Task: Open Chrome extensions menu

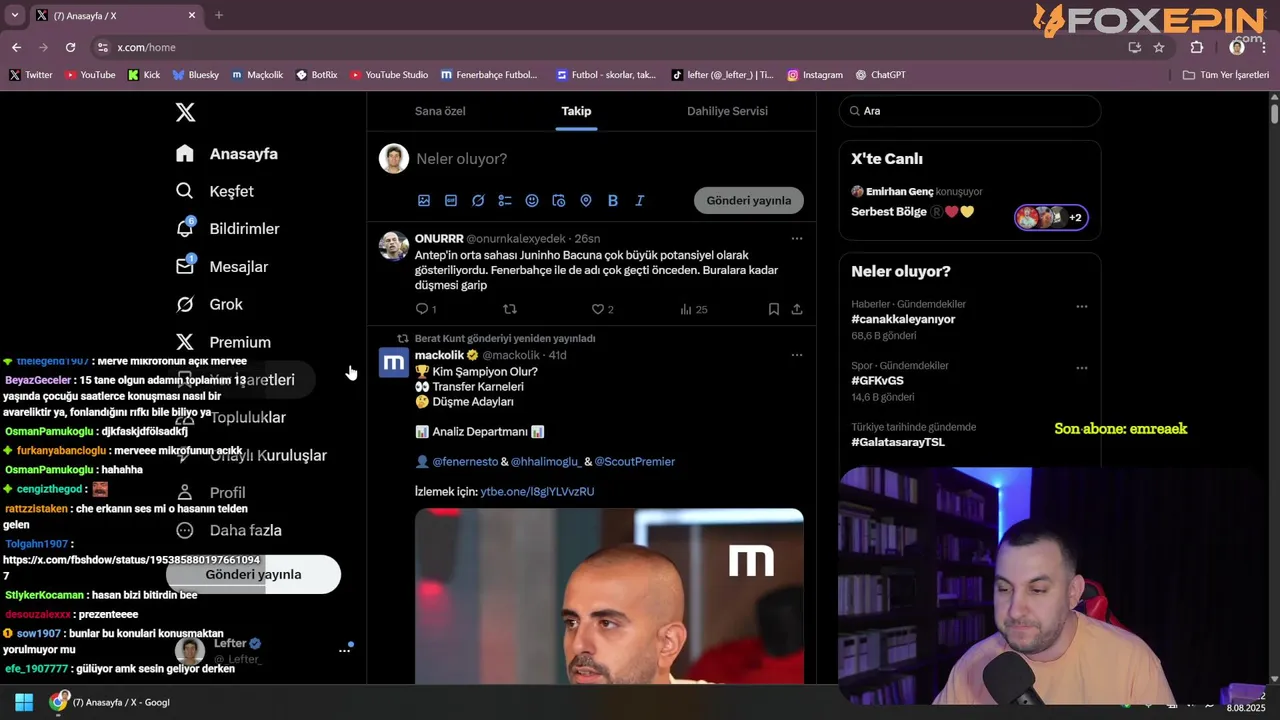Action: coord(1197,47)
